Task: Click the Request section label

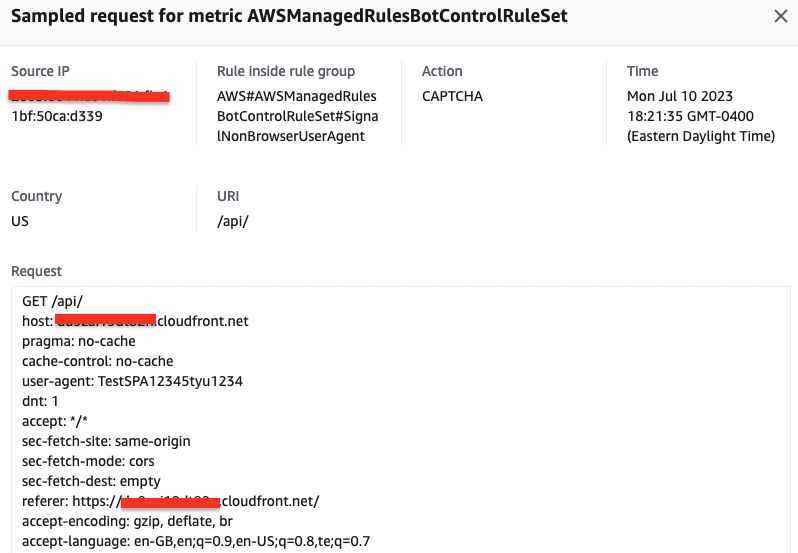Action: pos(36,271)
